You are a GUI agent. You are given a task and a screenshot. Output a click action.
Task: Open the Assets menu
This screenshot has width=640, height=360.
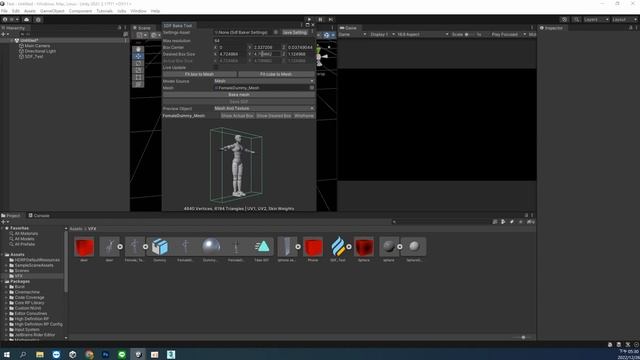click(x=30, y=11)
